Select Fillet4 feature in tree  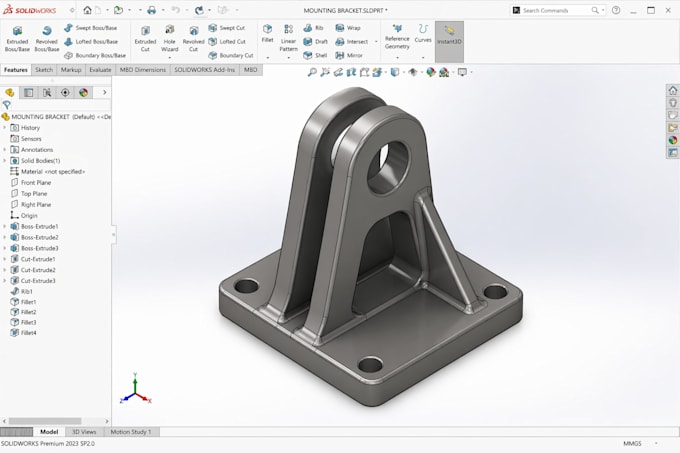(23, 333)
